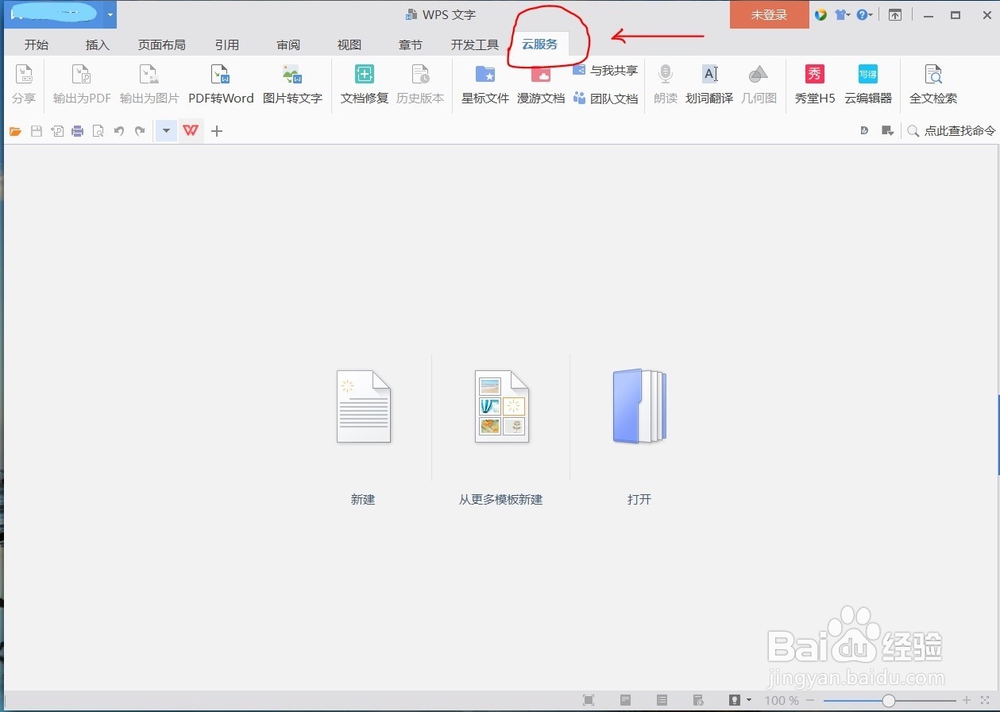Click the zoom slider handle
This screenshot has height=712, width=1000.
(x=888, y=701)
